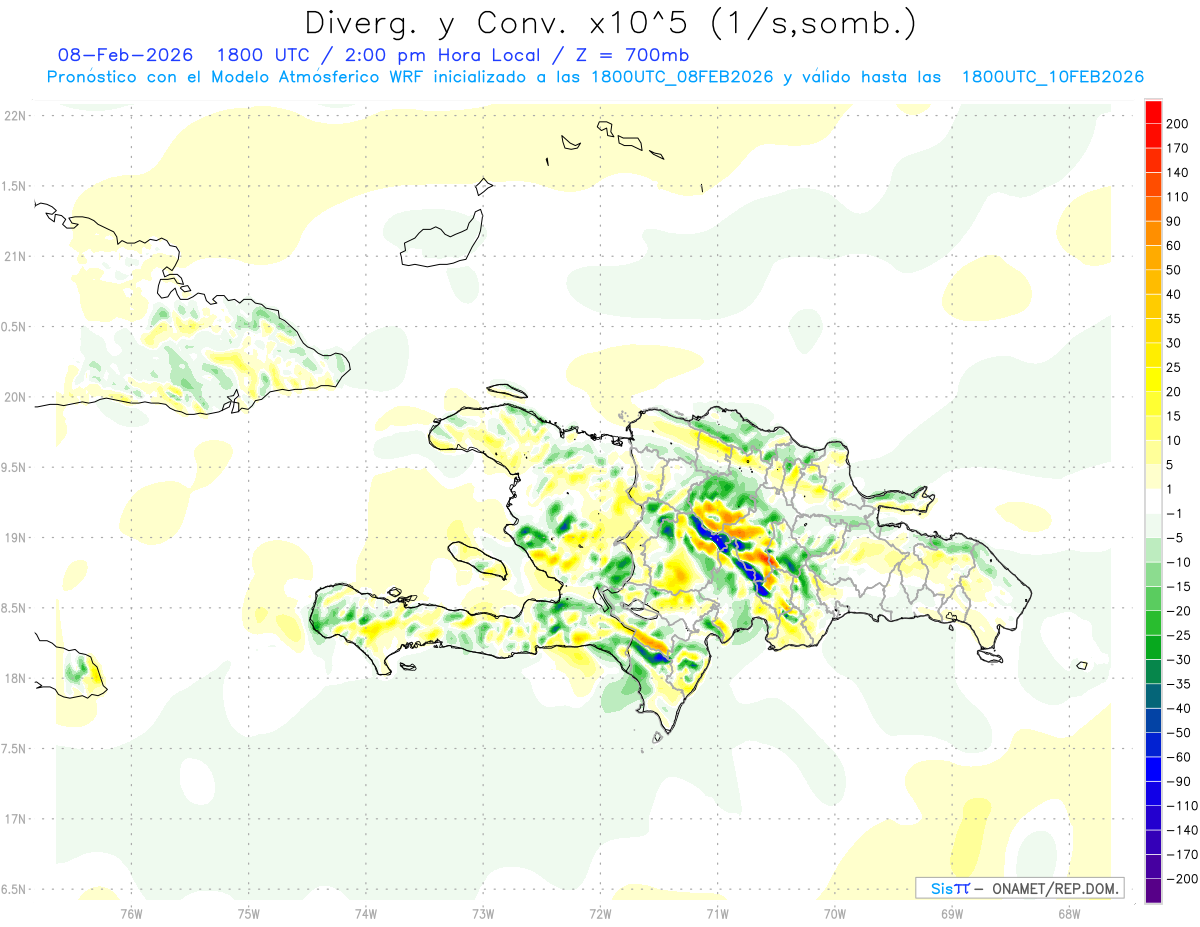The width and height of the screenshot is (1200, 927).
Task: Click the '71W' longitude label
Action: coord(717,913)
